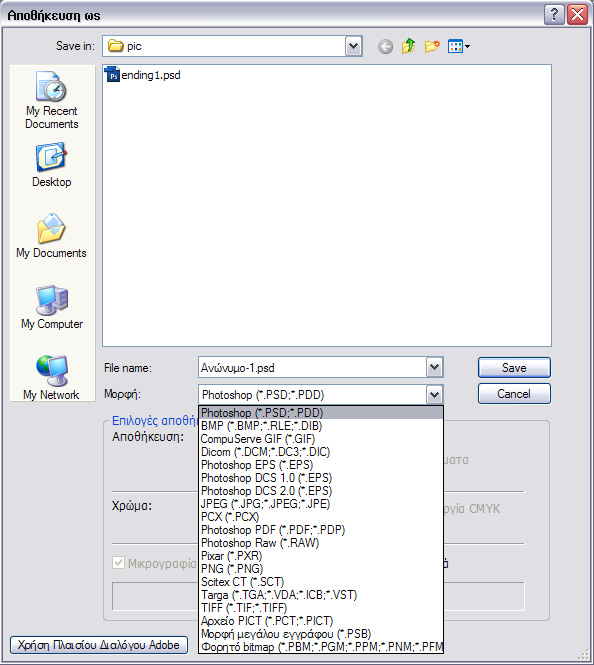Screen dimensions: 594x665
Task: Select the ending1.psd file
Action: pyautogui.click(x=143, y=75)
